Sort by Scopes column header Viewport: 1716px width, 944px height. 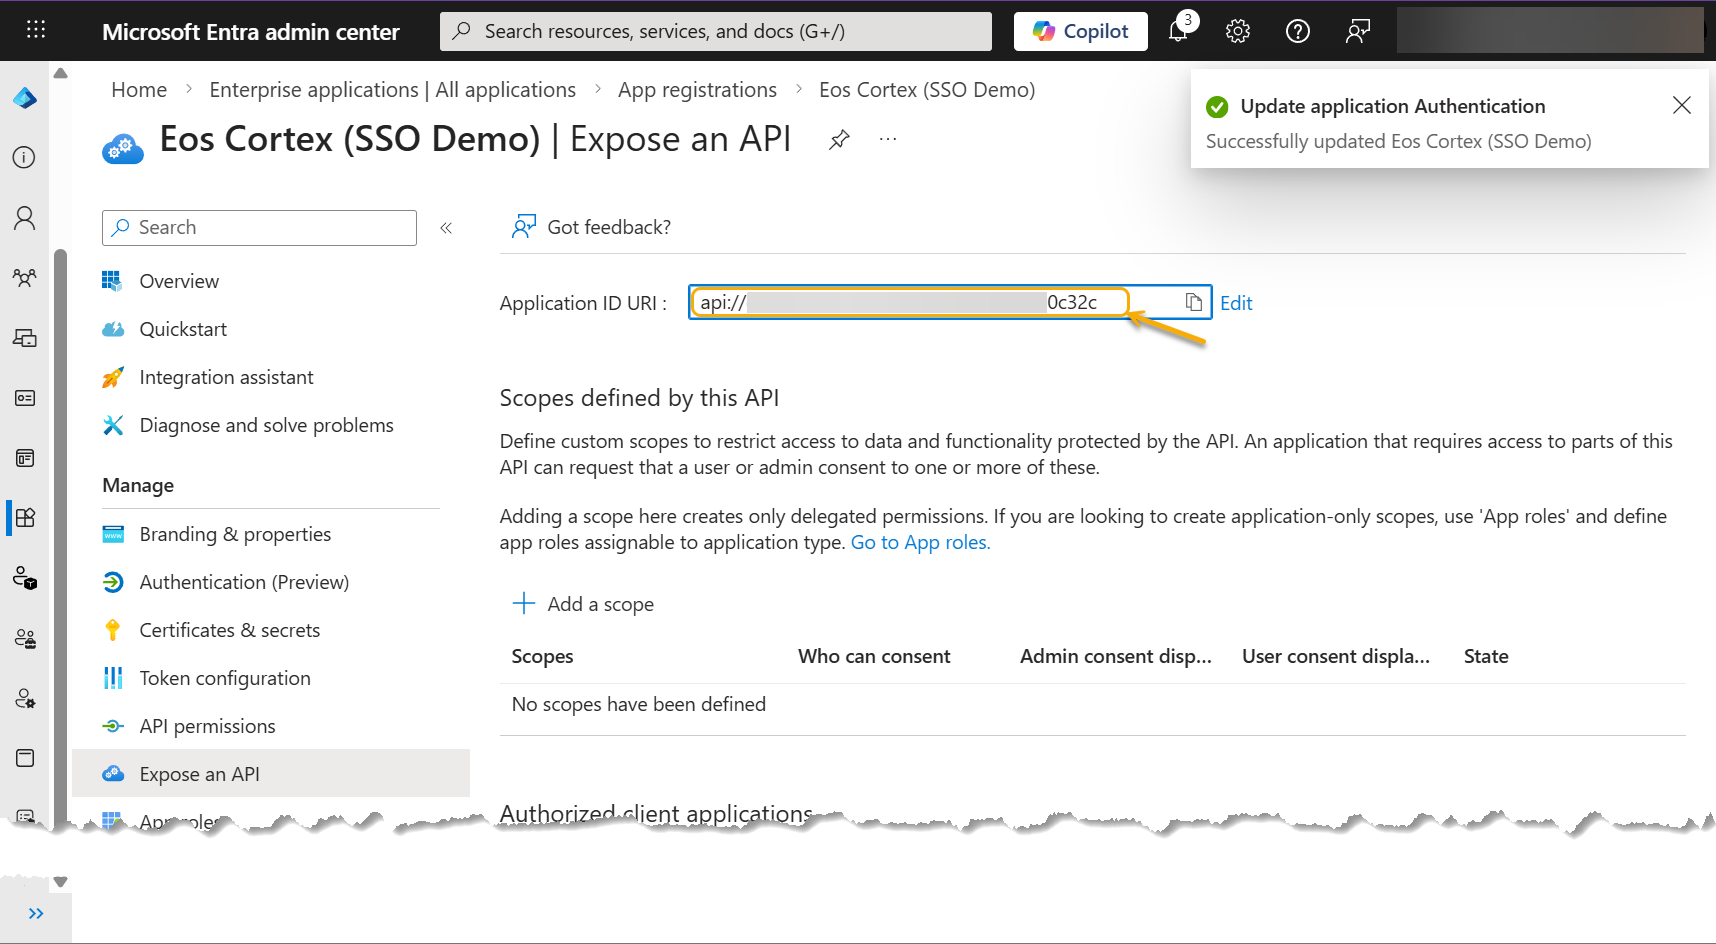click(542, 656)
